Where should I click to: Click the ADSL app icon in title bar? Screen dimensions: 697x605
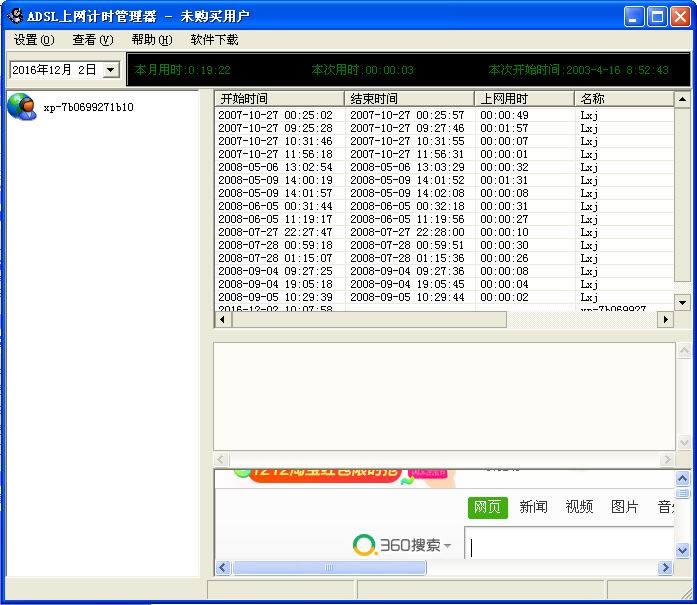tap(15, 16)
